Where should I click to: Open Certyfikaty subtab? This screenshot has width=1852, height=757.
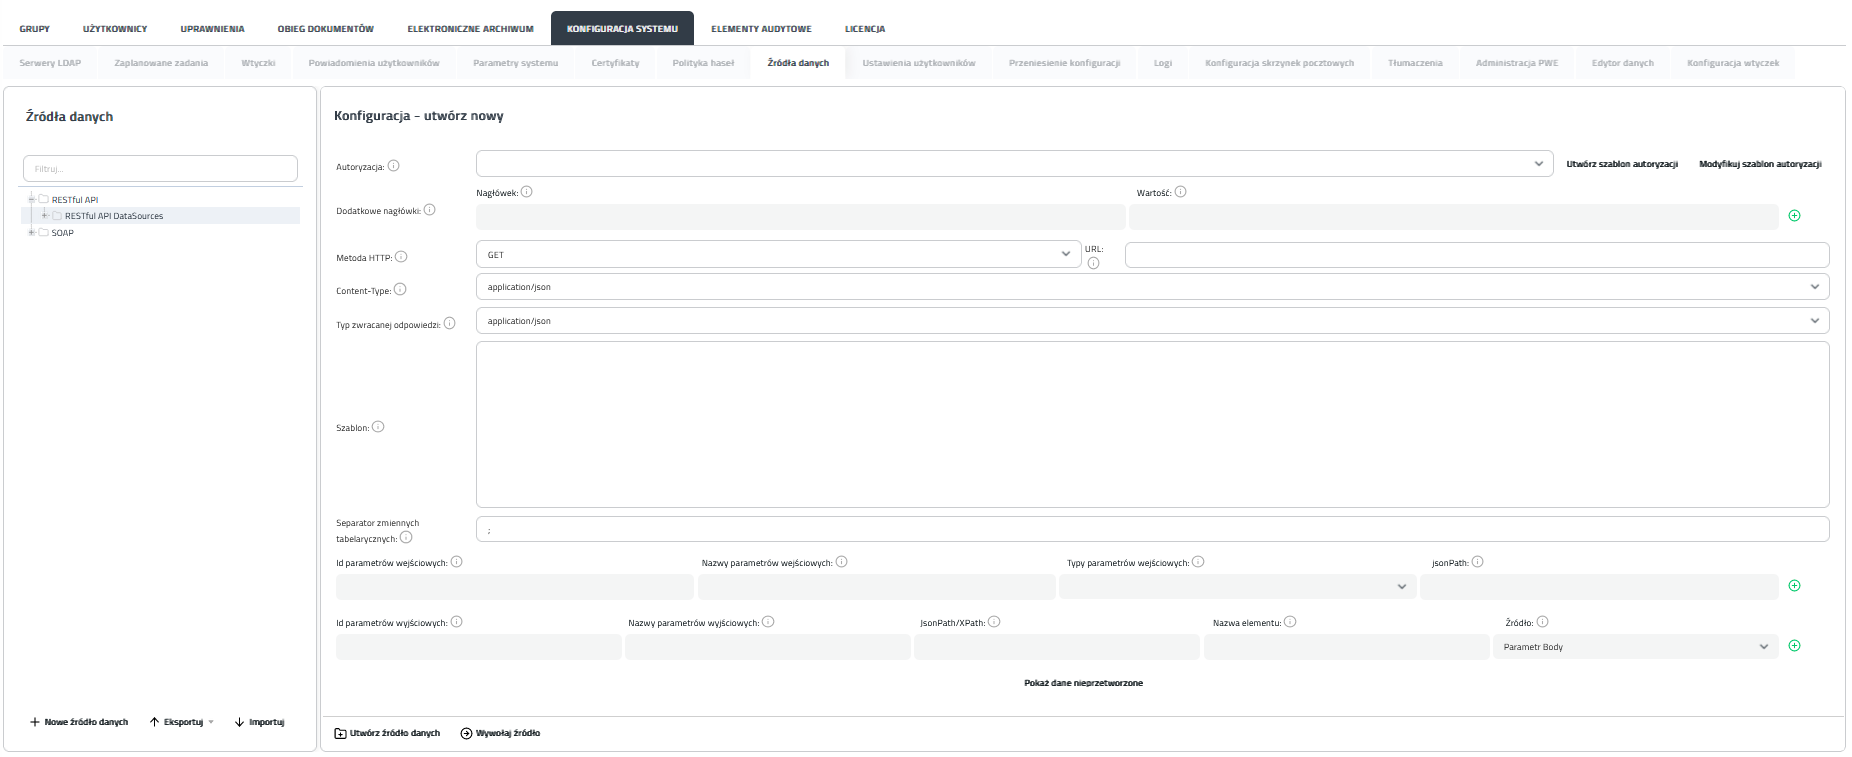pos(615,63)
